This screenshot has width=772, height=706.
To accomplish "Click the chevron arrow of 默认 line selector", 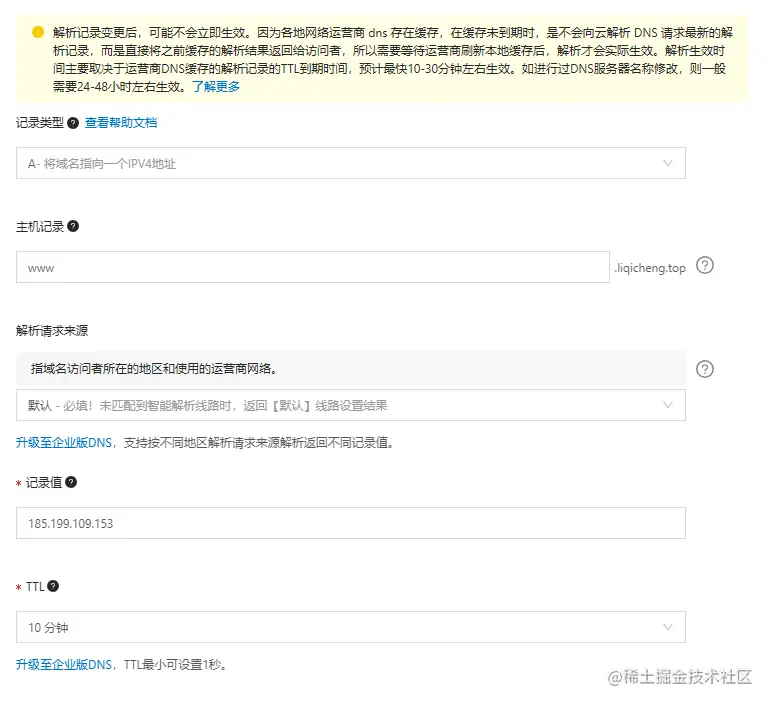I will (668, 405).
